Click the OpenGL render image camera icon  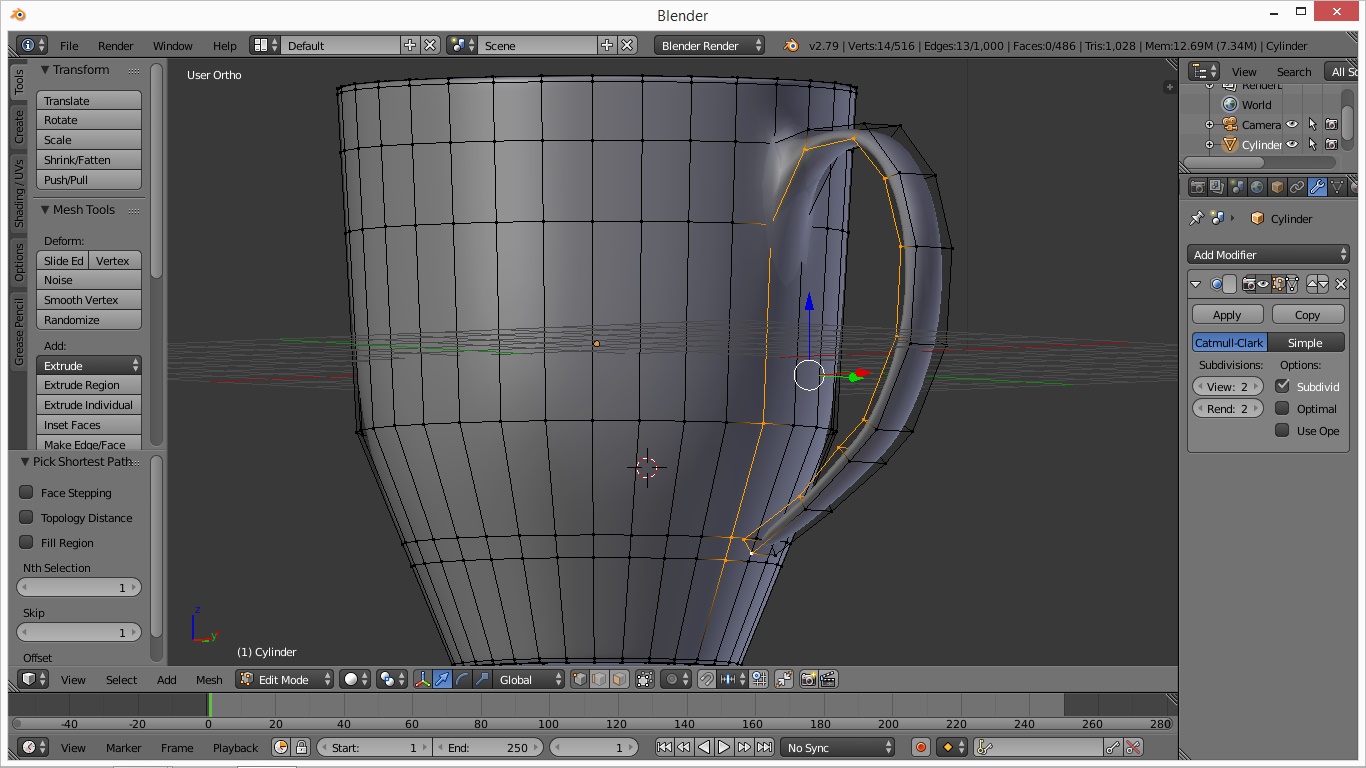pyautogui.click(x=807, y=679)
